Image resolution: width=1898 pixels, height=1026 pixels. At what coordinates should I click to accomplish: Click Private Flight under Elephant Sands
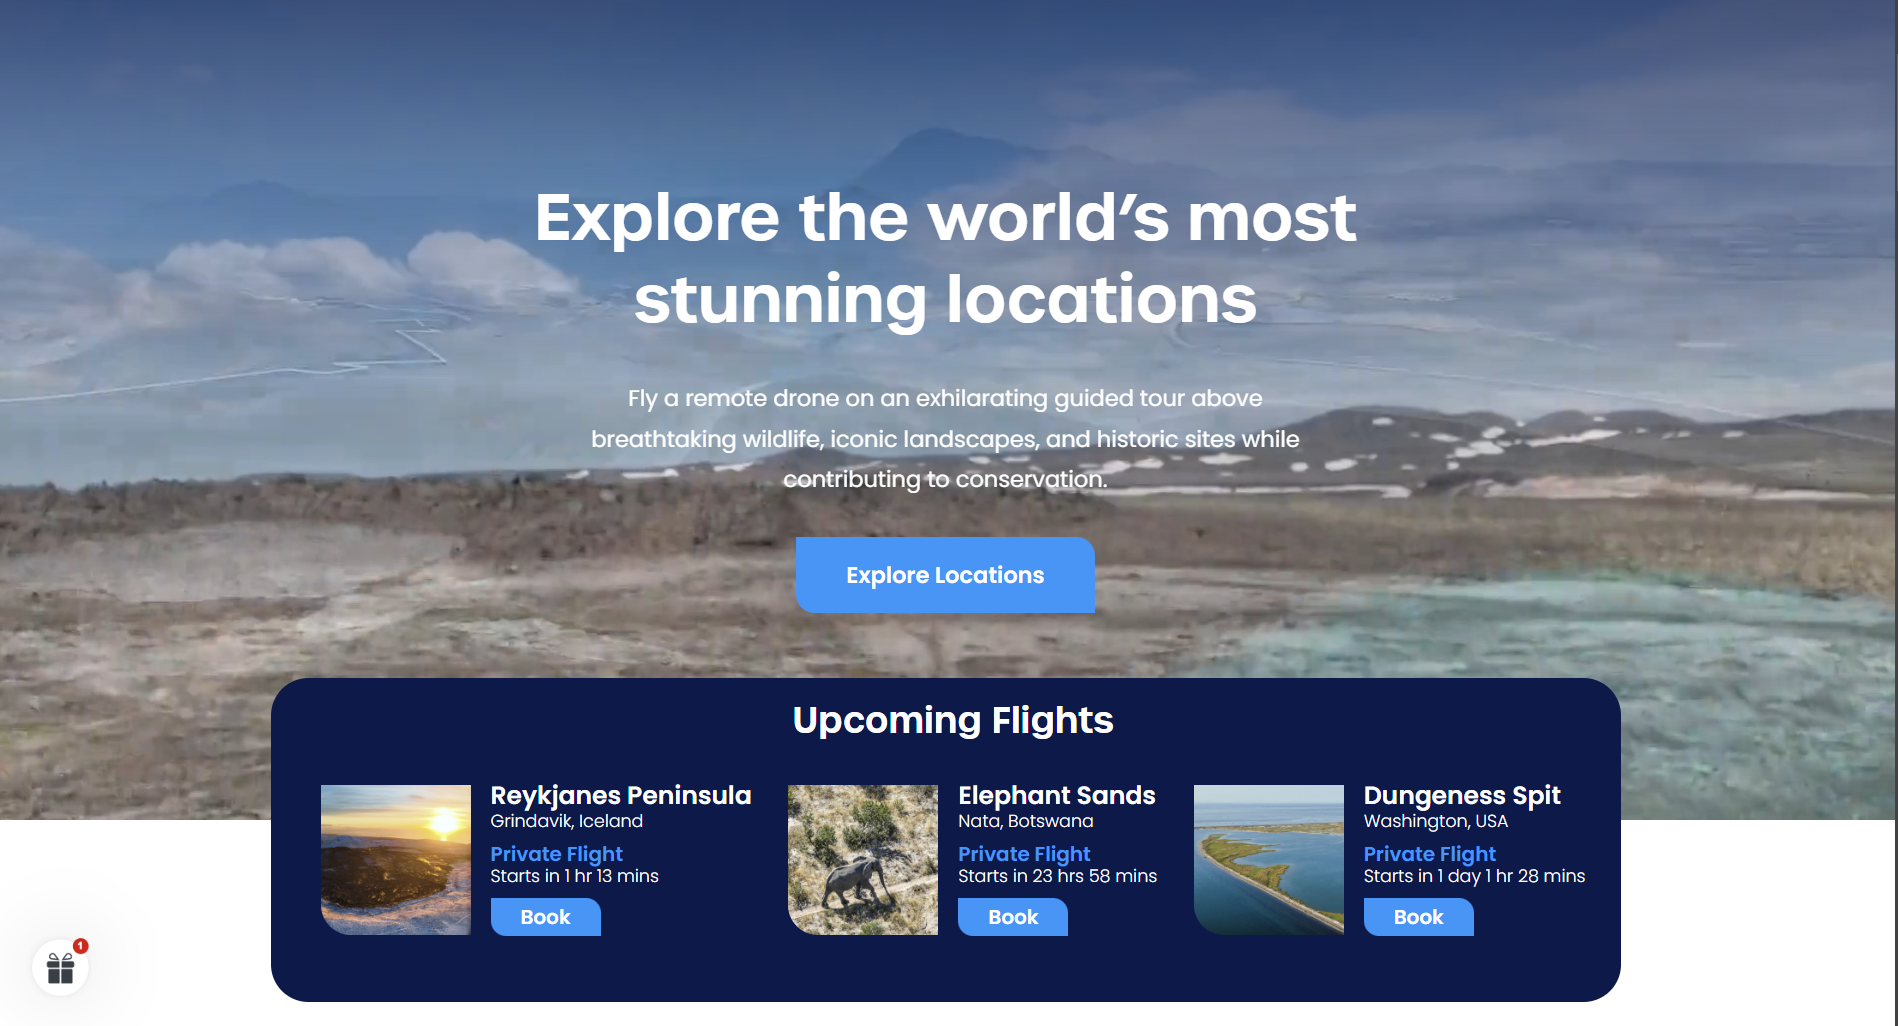(1024, 854)
